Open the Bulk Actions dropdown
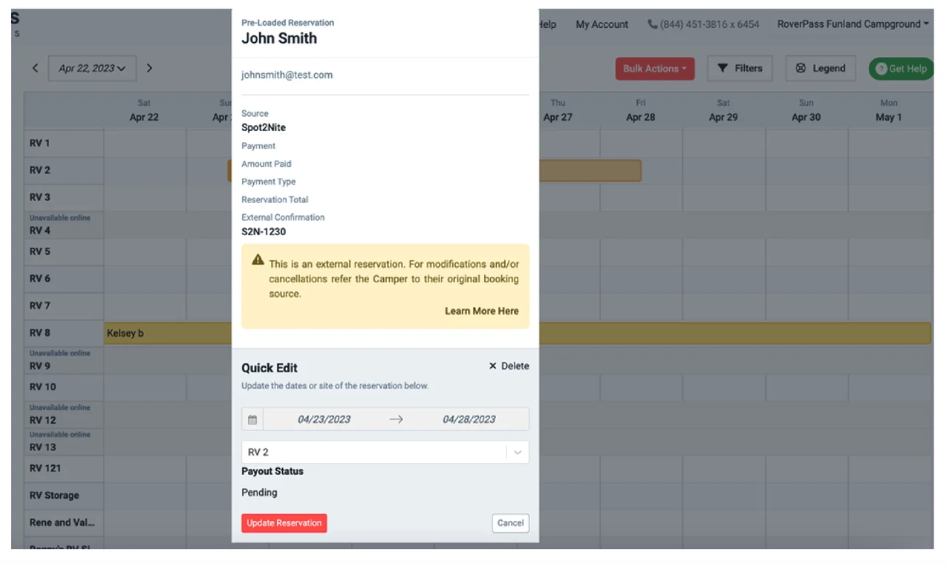Image resolution: width=948 pixels, height=565 pixels. 655,68
